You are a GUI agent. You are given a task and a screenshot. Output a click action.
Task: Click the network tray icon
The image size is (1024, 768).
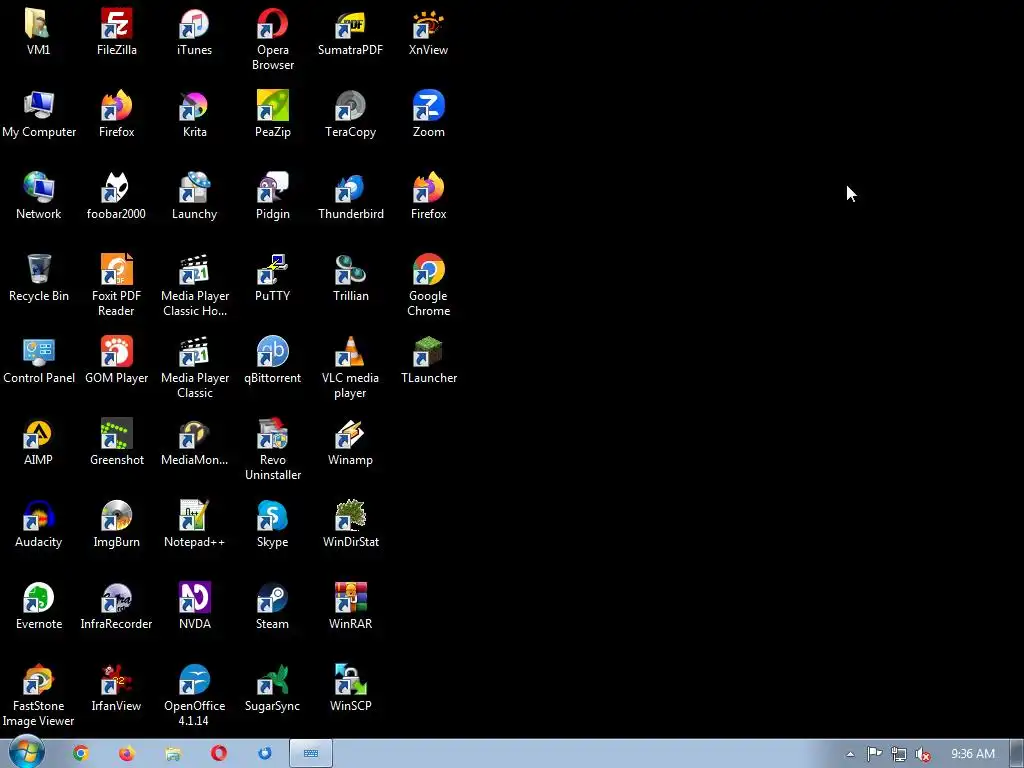899,754
